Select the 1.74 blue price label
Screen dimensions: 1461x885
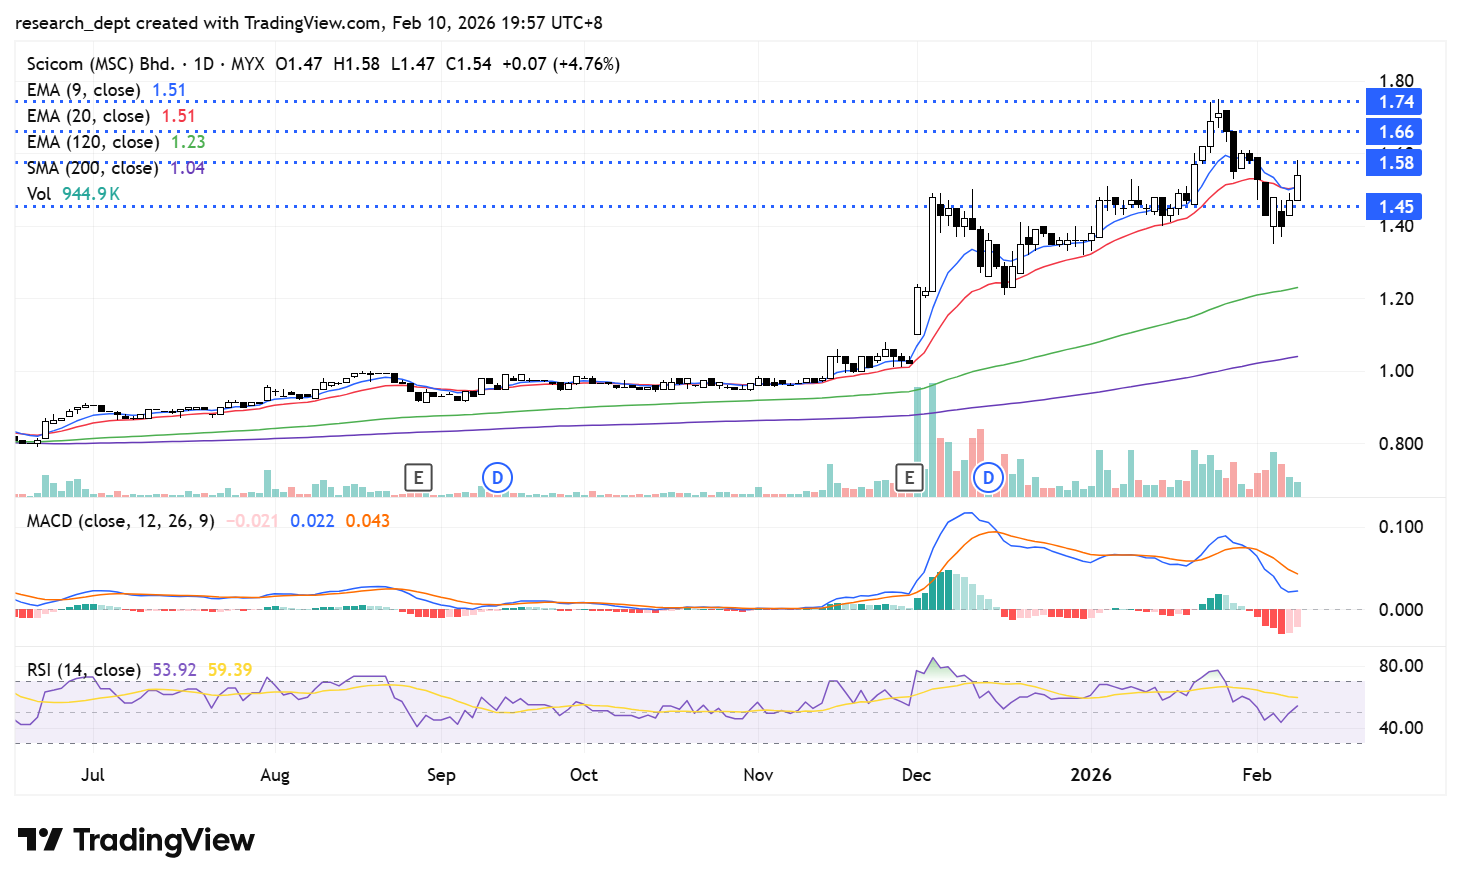tap(1395, 102)
